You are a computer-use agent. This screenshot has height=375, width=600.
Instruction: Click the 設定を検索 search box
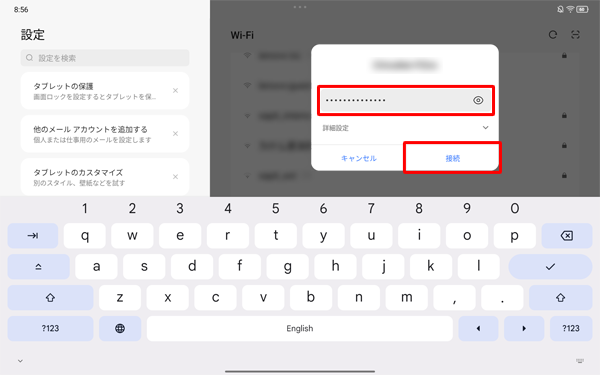coord(105,58)
